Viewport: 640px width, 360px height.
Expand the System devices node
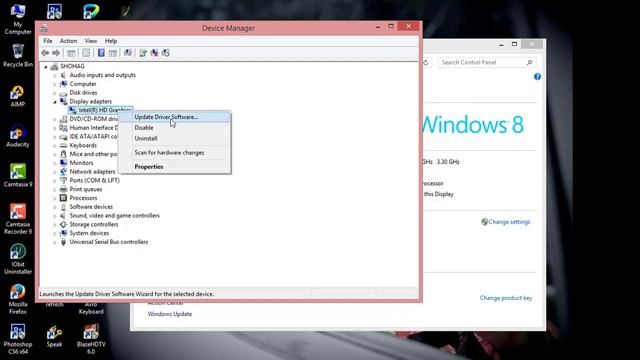click(x=55, y=233)
